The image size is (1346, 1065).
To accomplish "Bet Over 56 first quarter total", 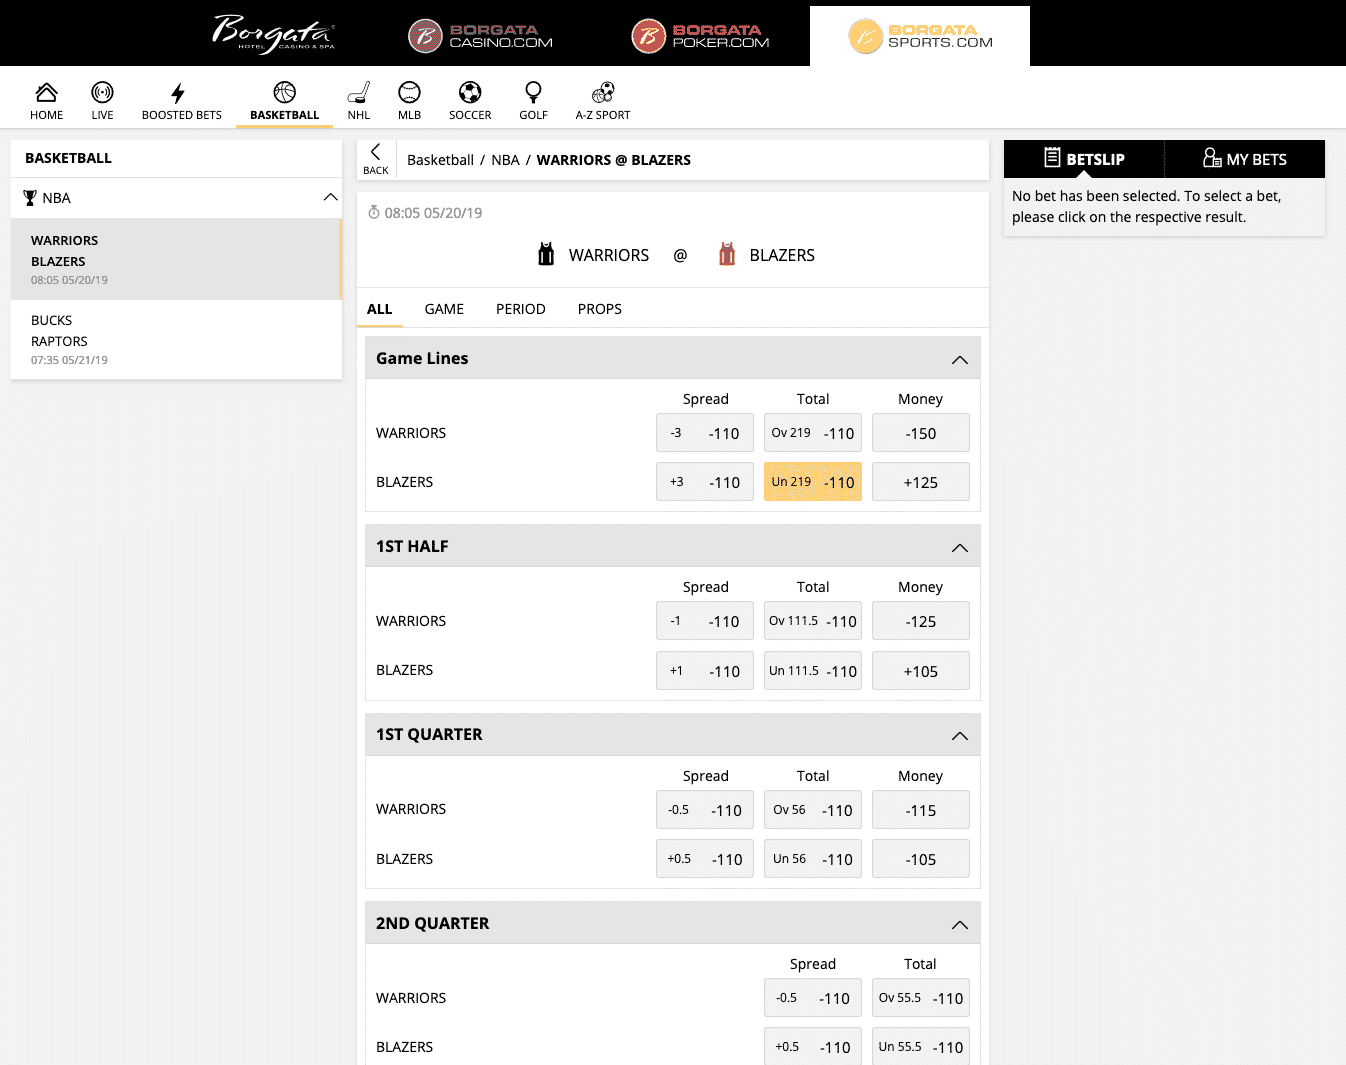I will [x=813, y=810].
